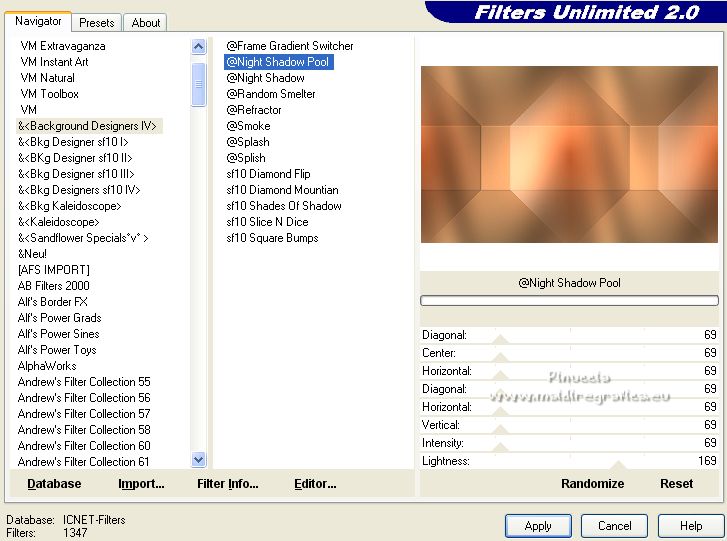Adjust the Lightness slider handle
This screenshot has width=727, height=541.
617,465
